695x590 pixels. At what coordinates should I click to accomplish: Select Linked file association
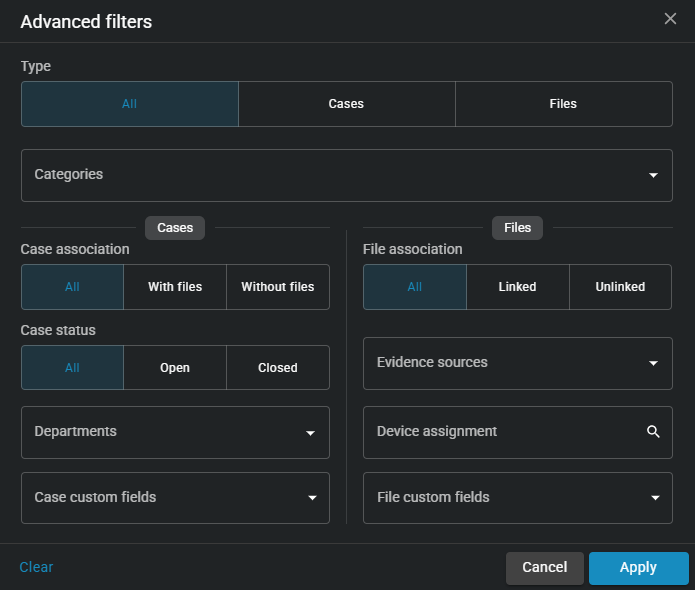517,287
